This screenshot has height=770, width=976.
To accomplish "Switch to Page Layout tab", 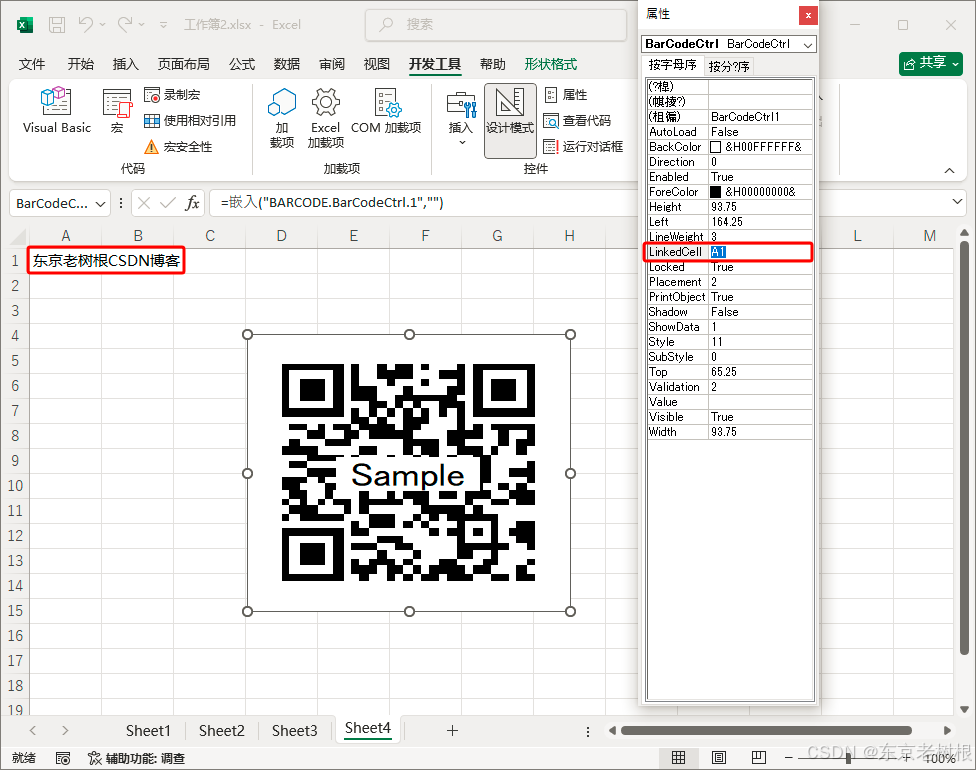I will [183, 64].
